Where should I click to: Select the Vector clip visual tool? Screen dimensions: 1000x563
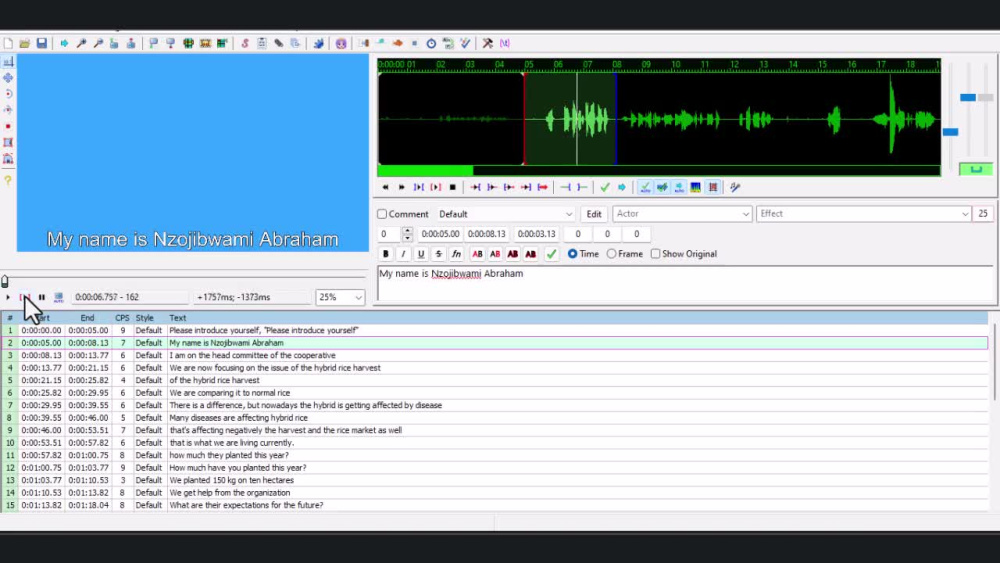8,158
